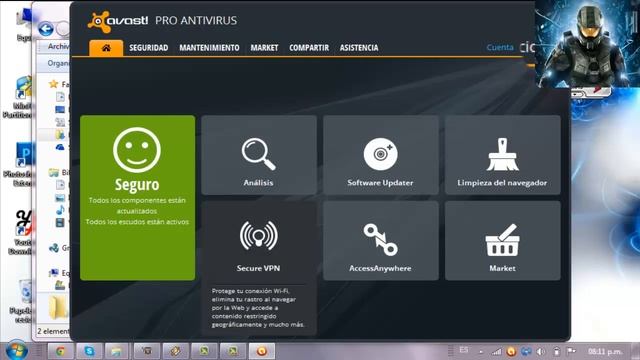Image resolution: width=640 pixels, height=360 pixels.
Task: Click the network signal tray icon
Action: [496, 351]
